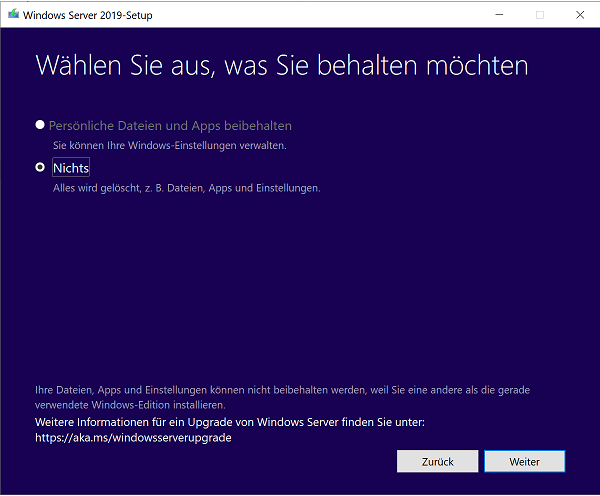Viewport: 600px width, 496px height.
Task: Select 'Persönliche Dateien und Apps beibehalten' radio button
Action: [x=40, y=125]
